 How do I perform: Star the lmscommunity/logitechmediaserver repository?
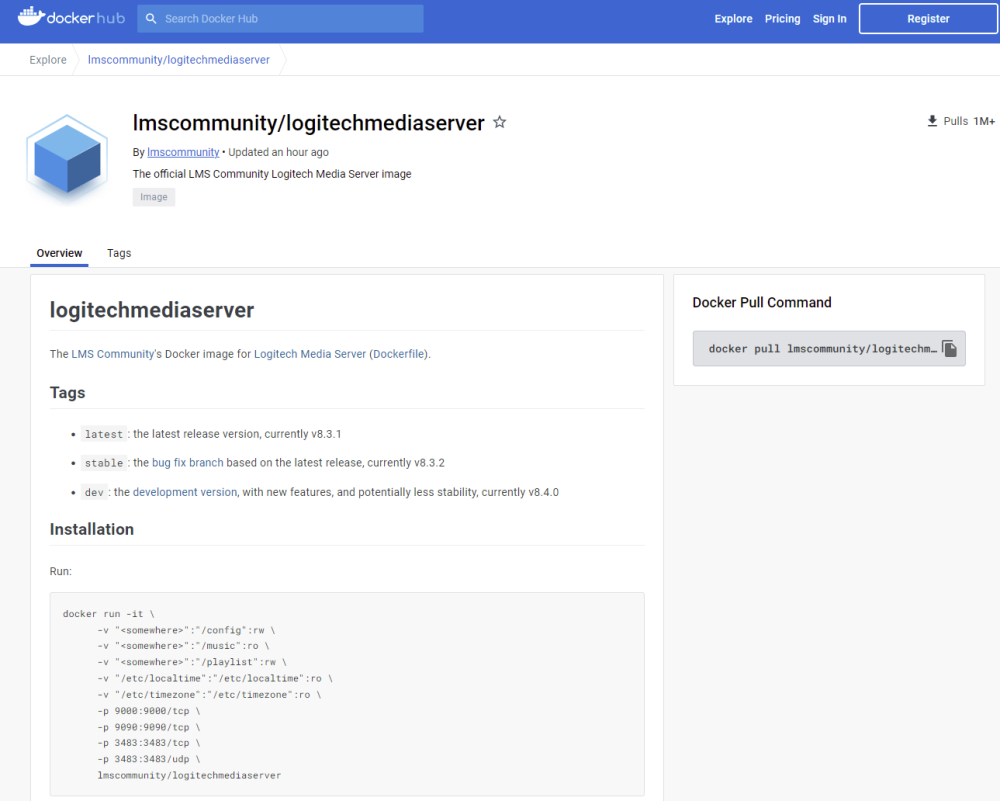point(499,122)
